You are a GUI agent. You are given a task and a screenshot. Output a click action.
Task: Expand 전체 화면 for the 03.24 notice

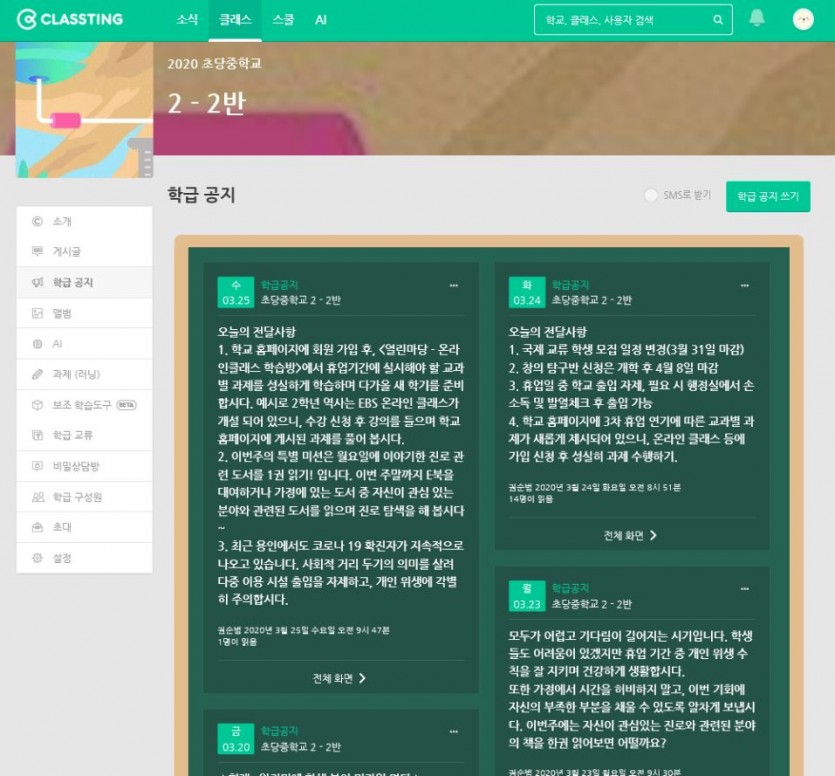tap(631, 535)
